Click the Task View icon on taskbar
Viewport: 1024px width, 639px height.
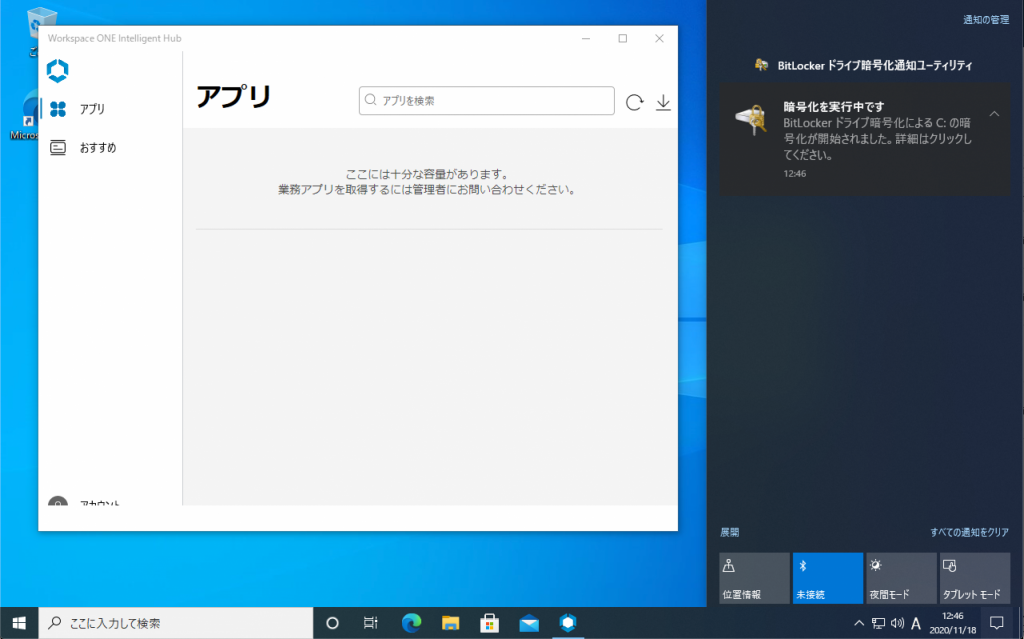371,622
